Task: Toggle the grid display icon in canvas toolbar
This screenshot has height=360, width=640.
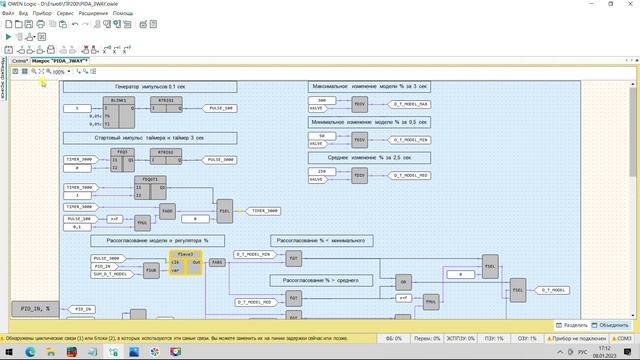Action: pyautogui.click(x=24, y=71)
